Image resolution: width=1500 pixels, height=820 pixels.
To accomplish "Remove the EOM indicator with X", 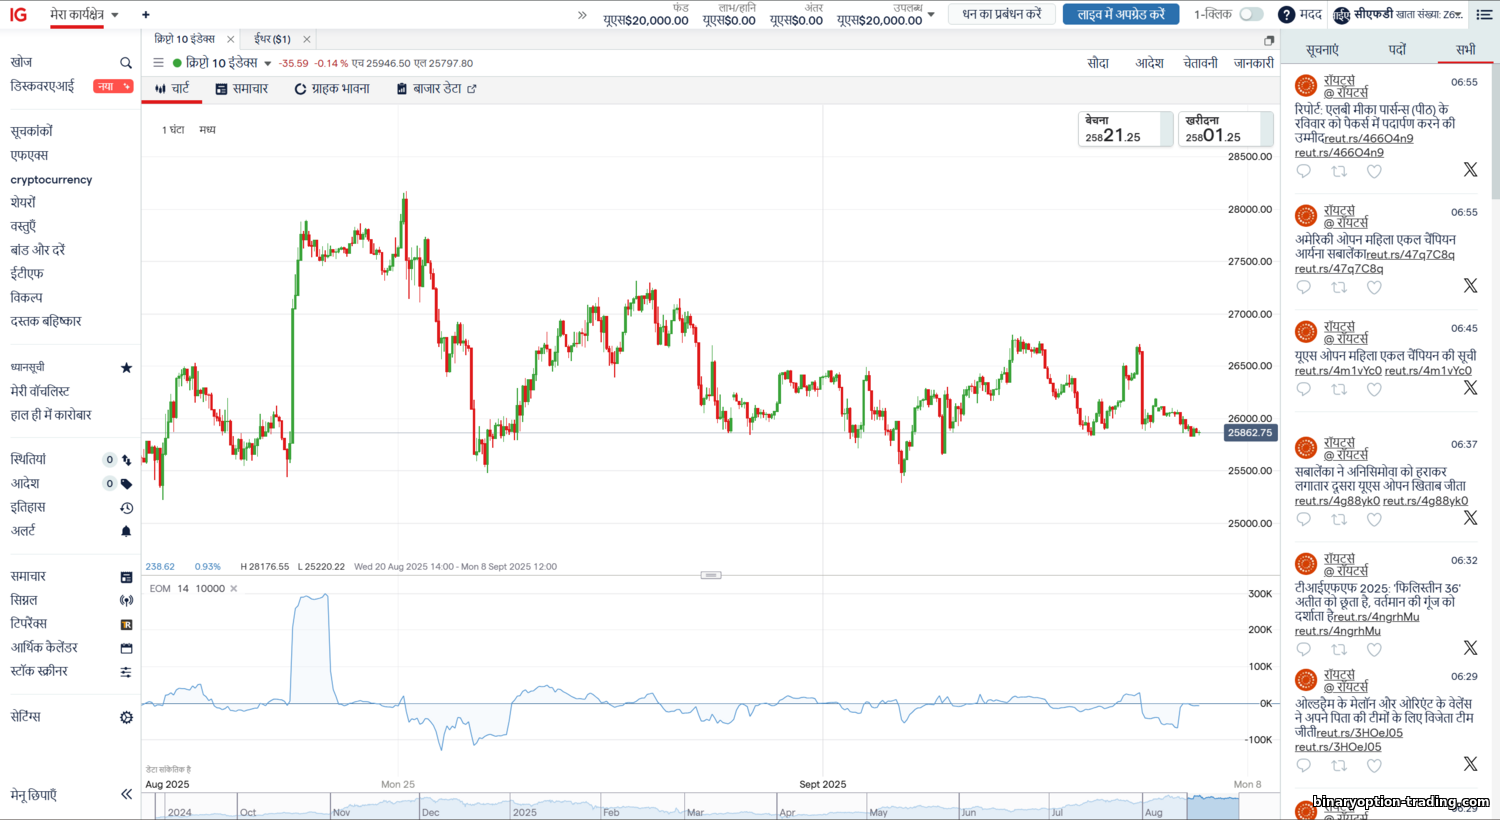I will (x=234, y=589).
